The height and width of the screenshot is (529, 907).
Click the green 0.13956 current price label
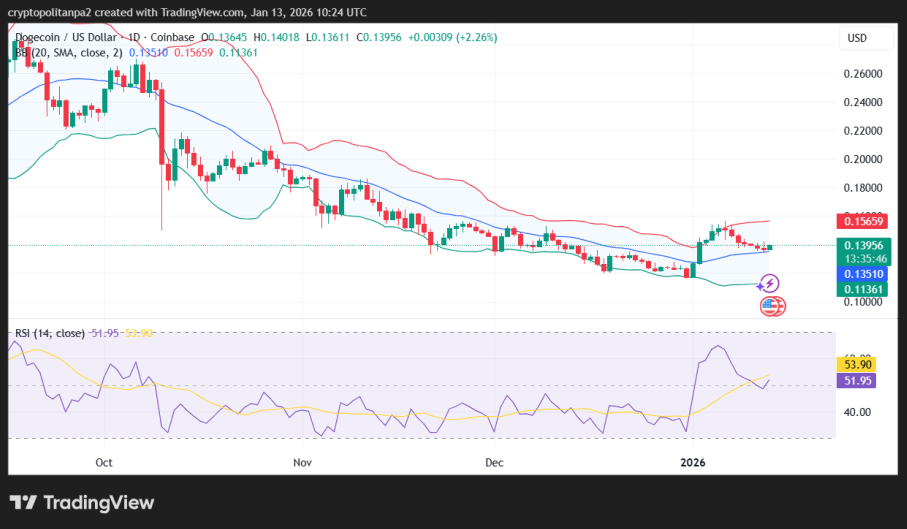coord(861,245)
